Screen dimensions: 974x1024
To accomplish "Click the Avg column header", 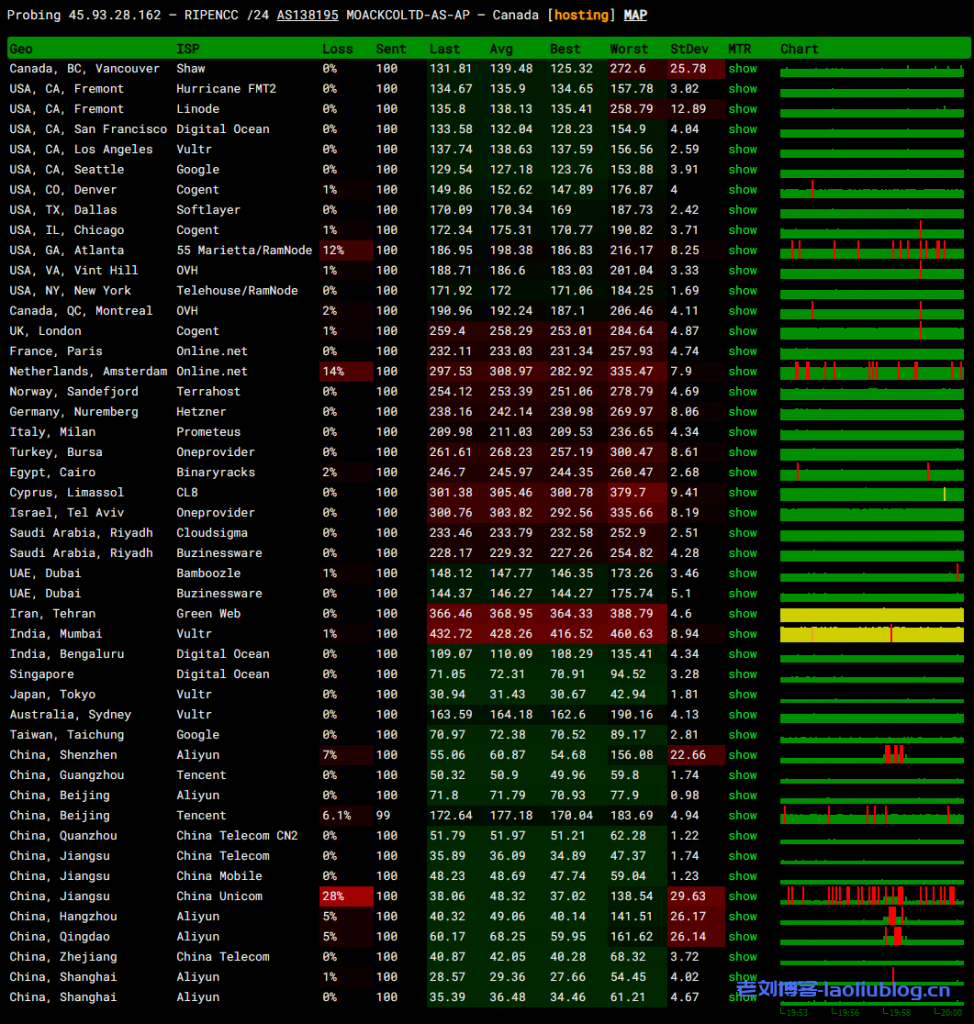I will click(501, 49).
